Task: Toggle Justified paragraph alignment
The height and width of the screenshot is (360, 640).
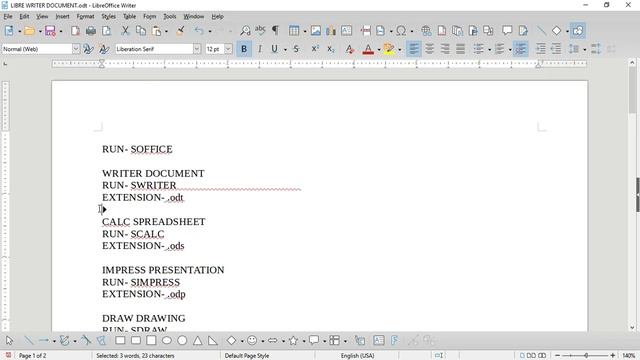Action: pyautogui.click(x=460, y=49)
